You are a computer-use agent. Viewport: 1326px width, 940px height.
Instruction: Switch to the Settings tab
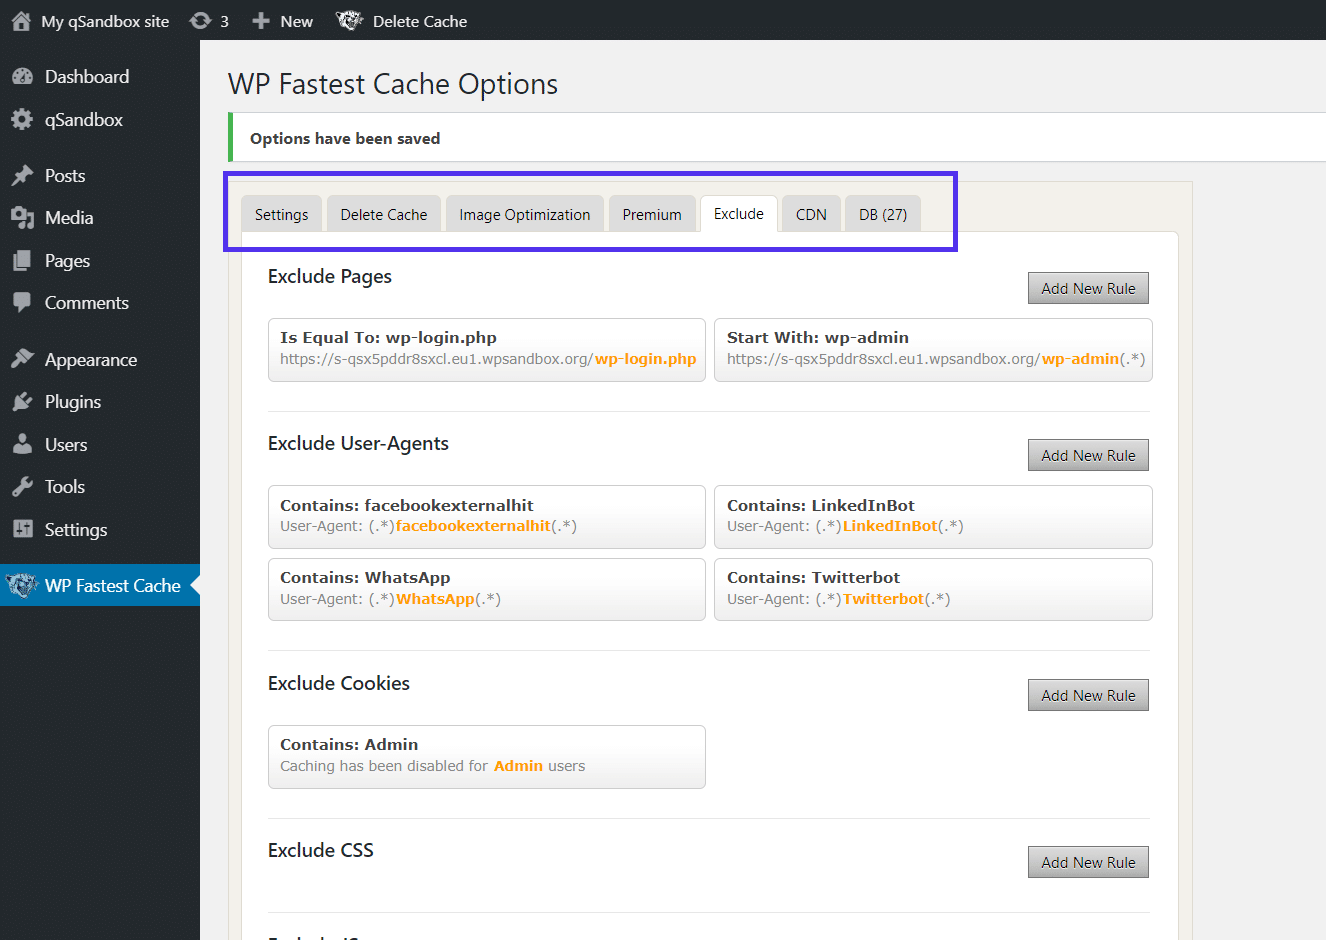point(280,214)
